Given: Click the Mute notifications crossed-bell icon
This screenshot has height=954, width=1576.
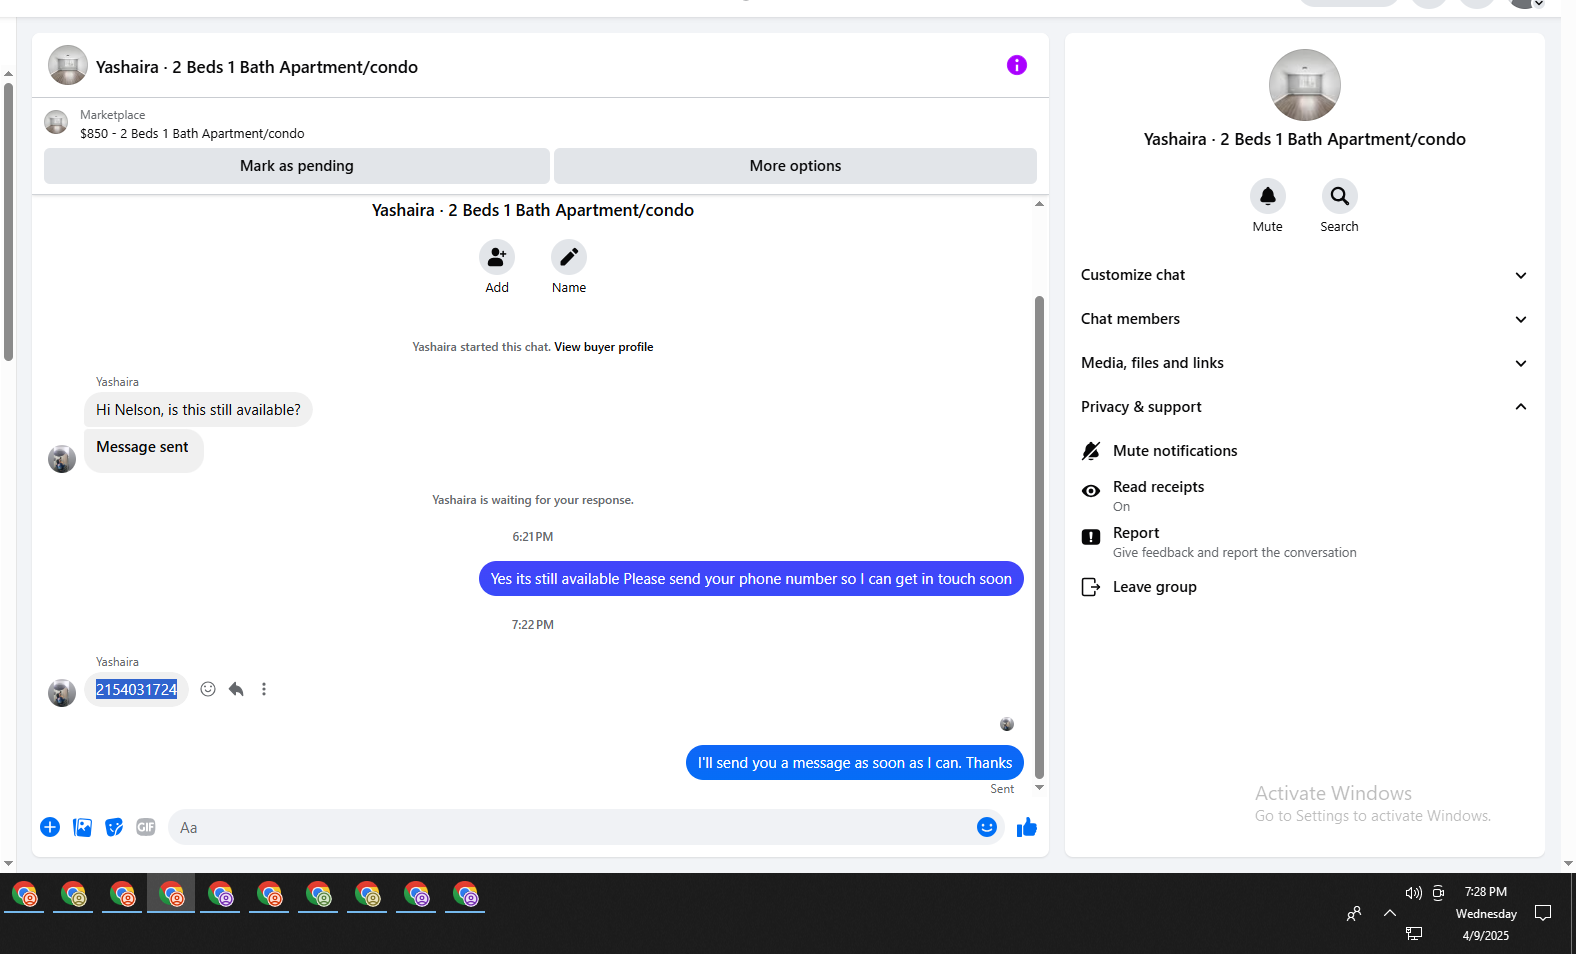Looking at the screenshot, I should (x=1091, y=451).
